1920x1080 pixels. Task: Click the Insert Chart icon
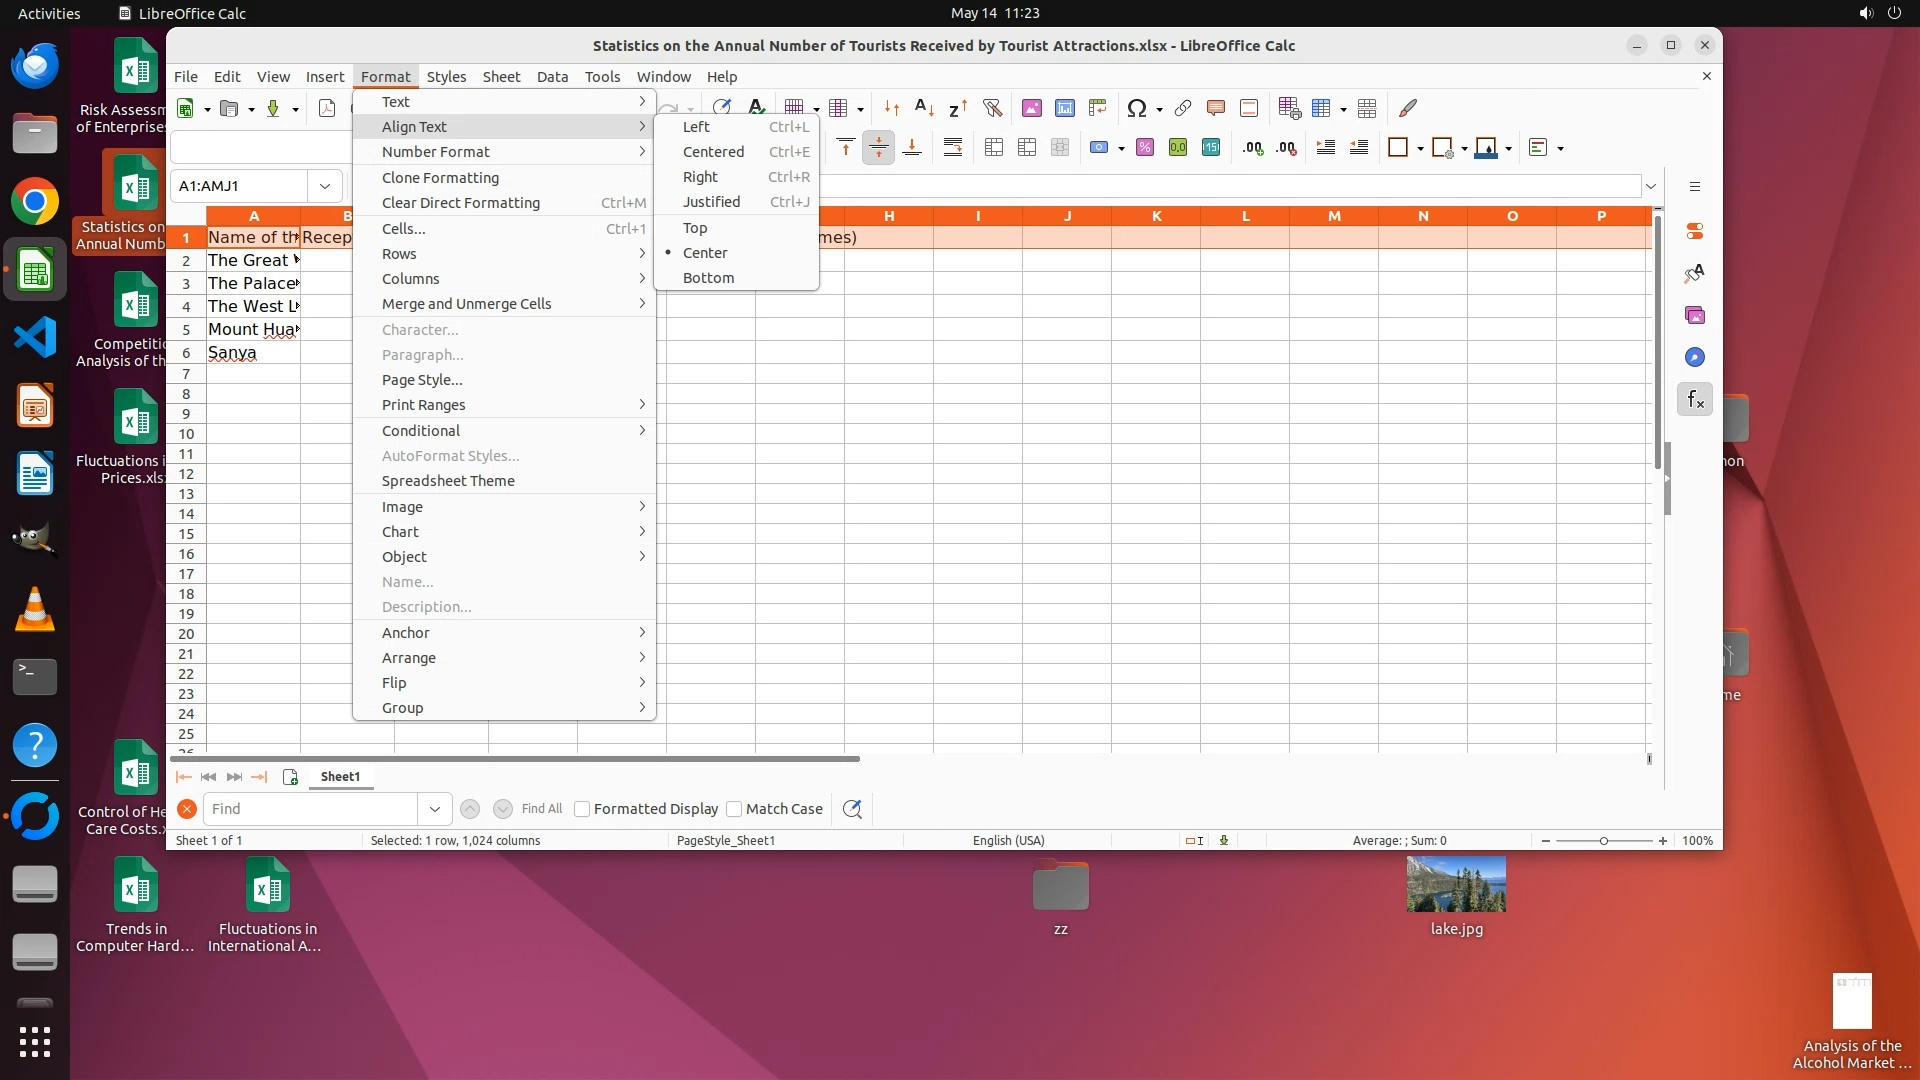1064,108
